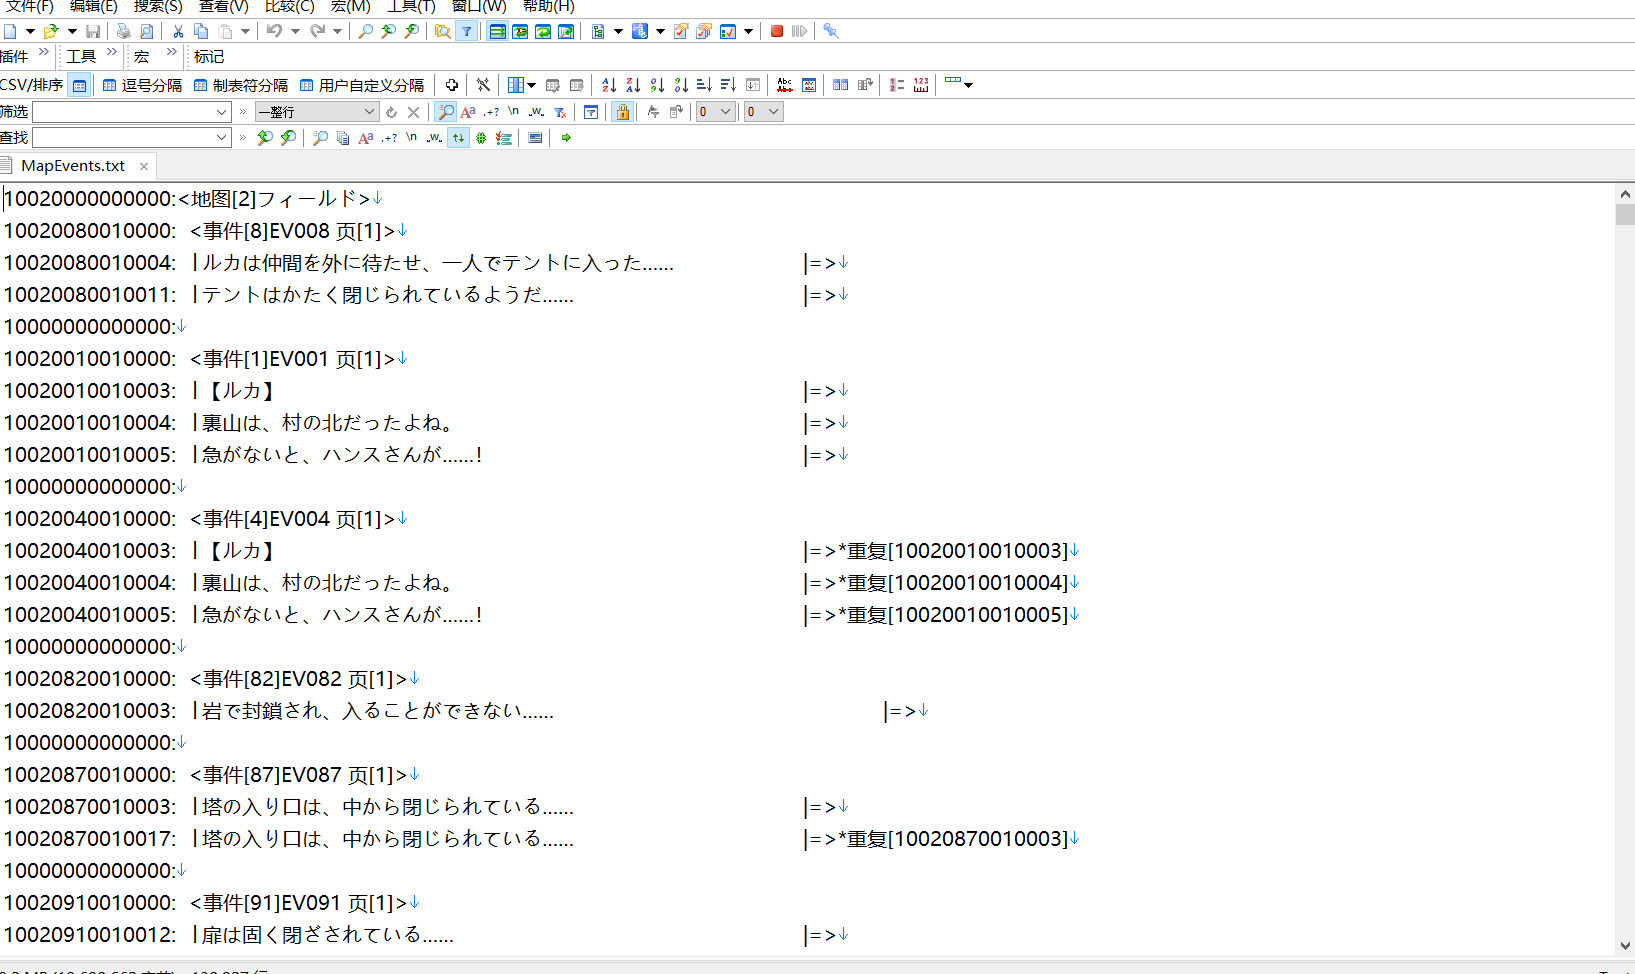1635x974 pixels.
Task: Switch to 逗号分隔 comma-separated mode
Action: click(142, 85)
